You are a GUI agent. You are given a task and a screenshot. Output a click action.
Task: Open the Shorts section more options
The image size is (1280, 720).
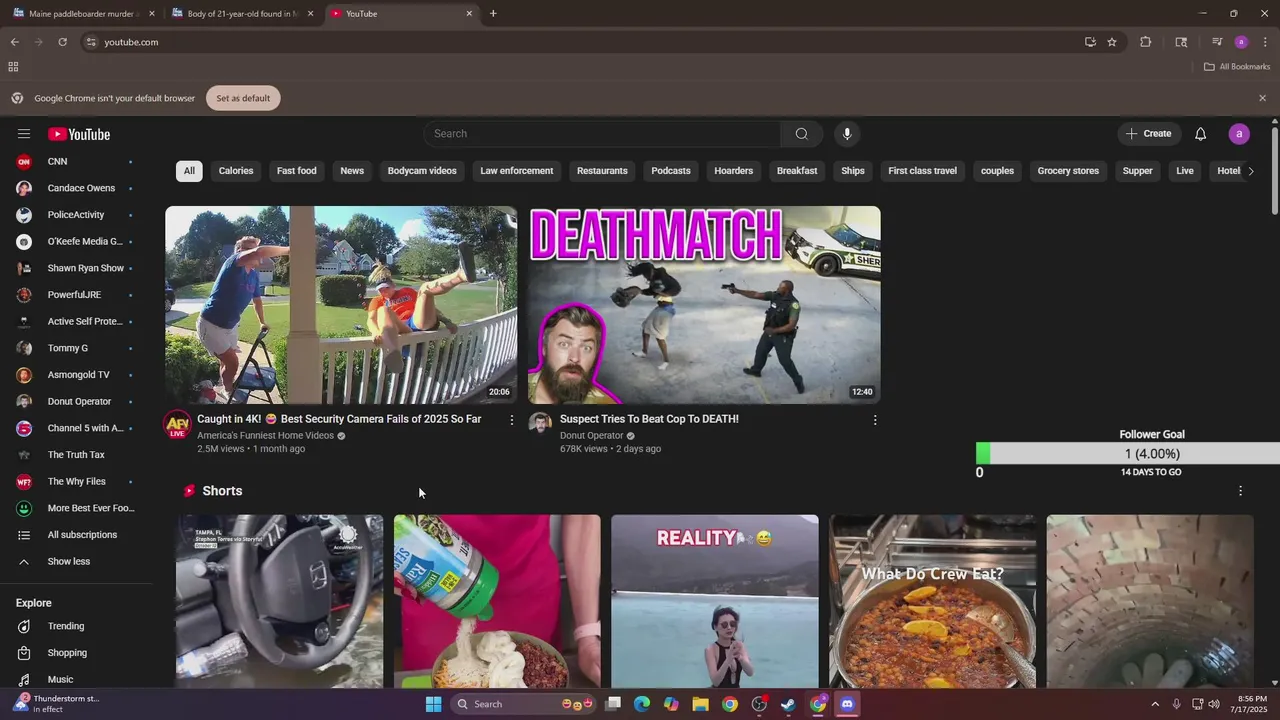click(1240, 491)
